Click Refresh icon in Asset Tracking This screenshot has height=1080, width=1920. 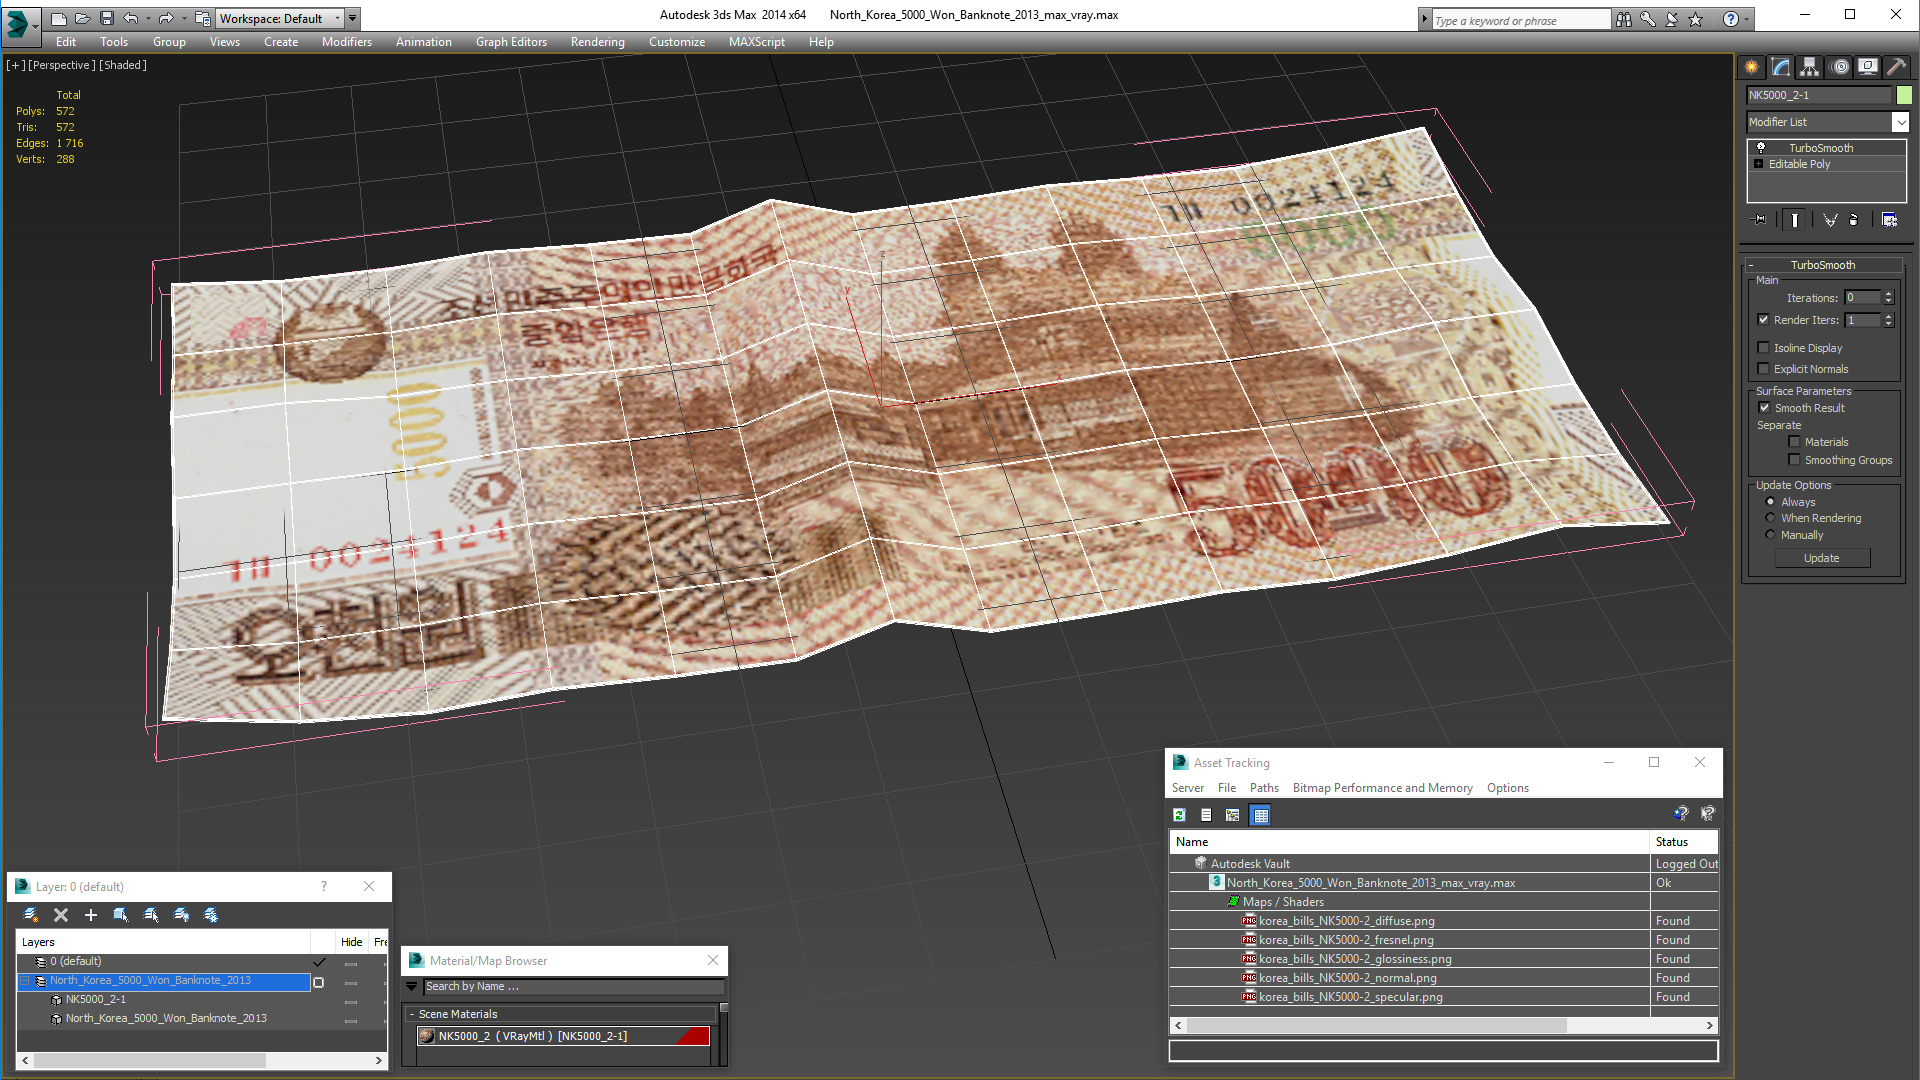tap(1180, 815)
